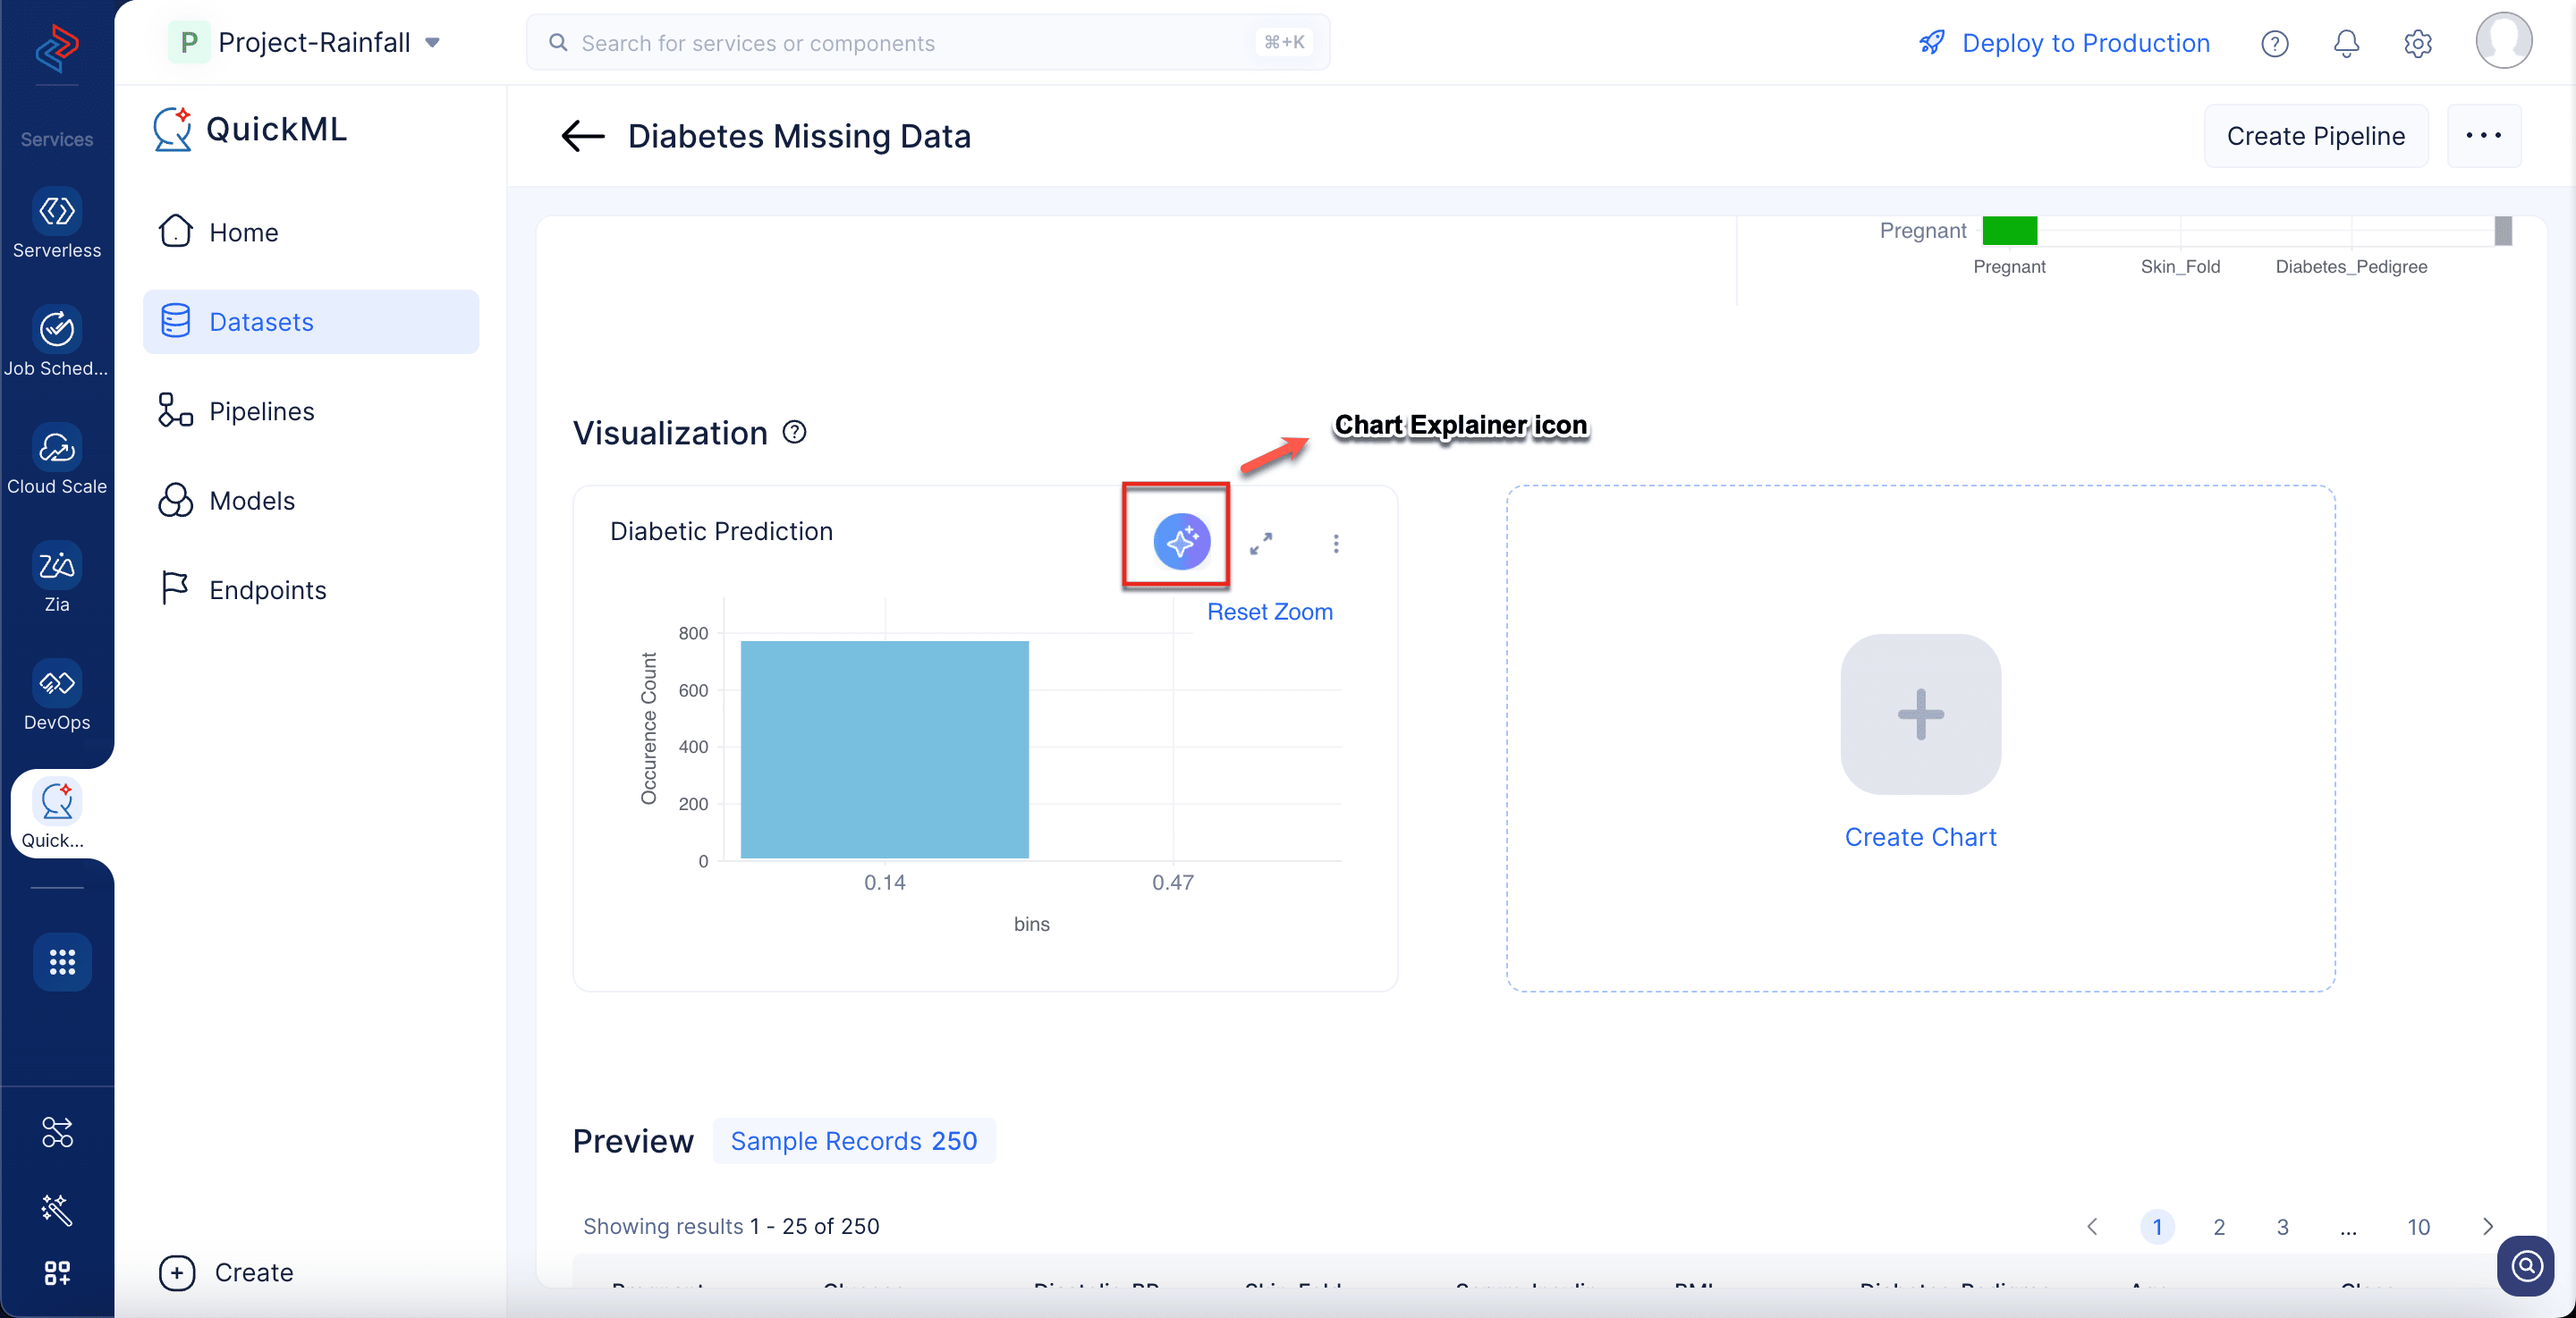This screenshot has width=2576, height=1318.
Task: Click the Showing results 1 - 25 of 250 text
Action: (731, 1226)
